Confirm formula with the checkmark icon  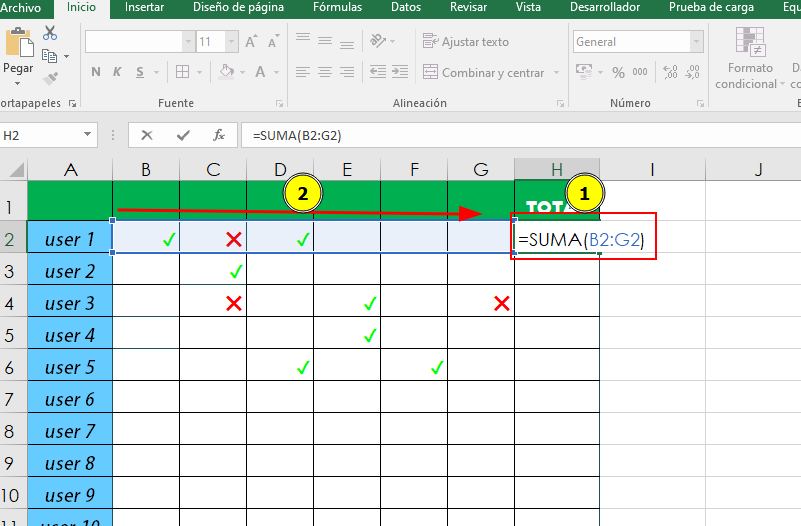(x=182, y=135)
